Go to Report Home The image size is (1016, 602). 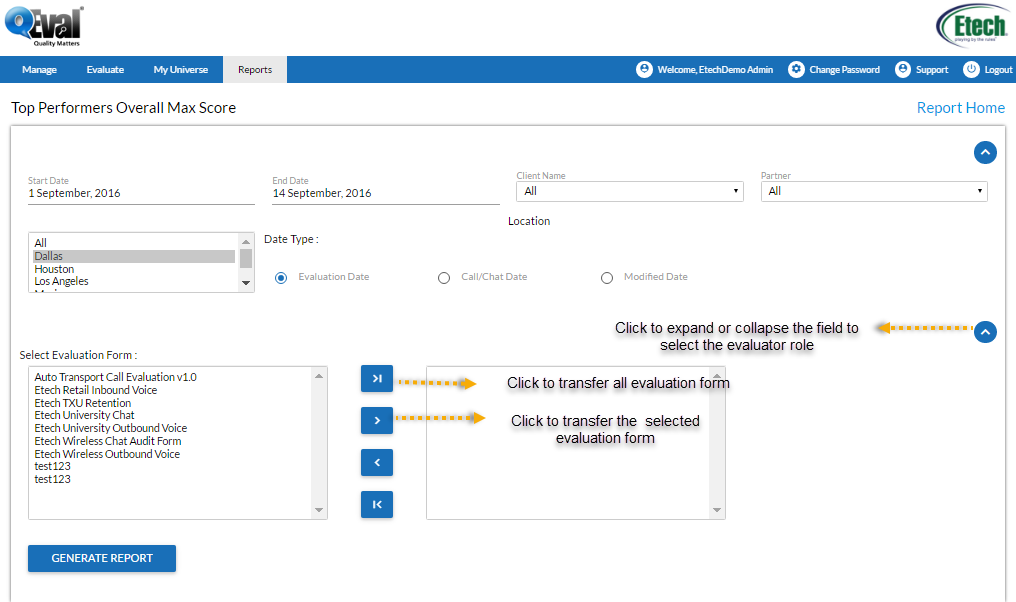960,107
